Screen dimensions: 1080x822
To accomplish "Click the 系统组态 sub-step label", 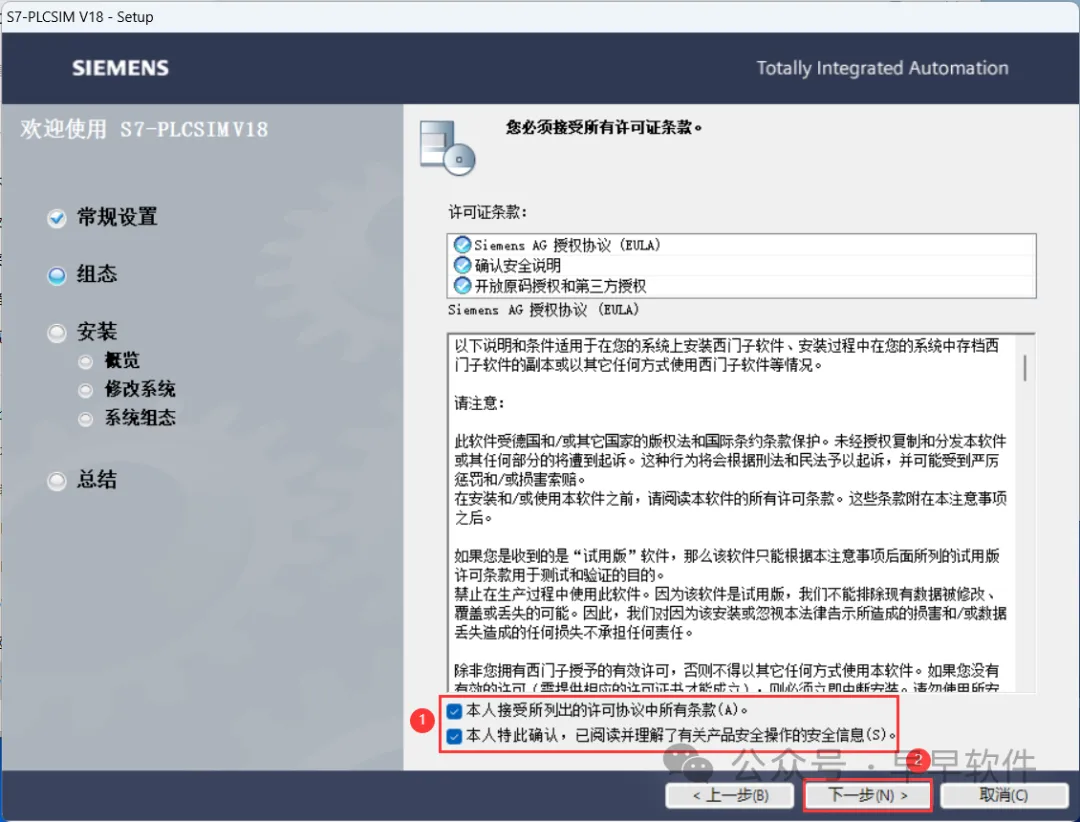I will tap(141, 418).
